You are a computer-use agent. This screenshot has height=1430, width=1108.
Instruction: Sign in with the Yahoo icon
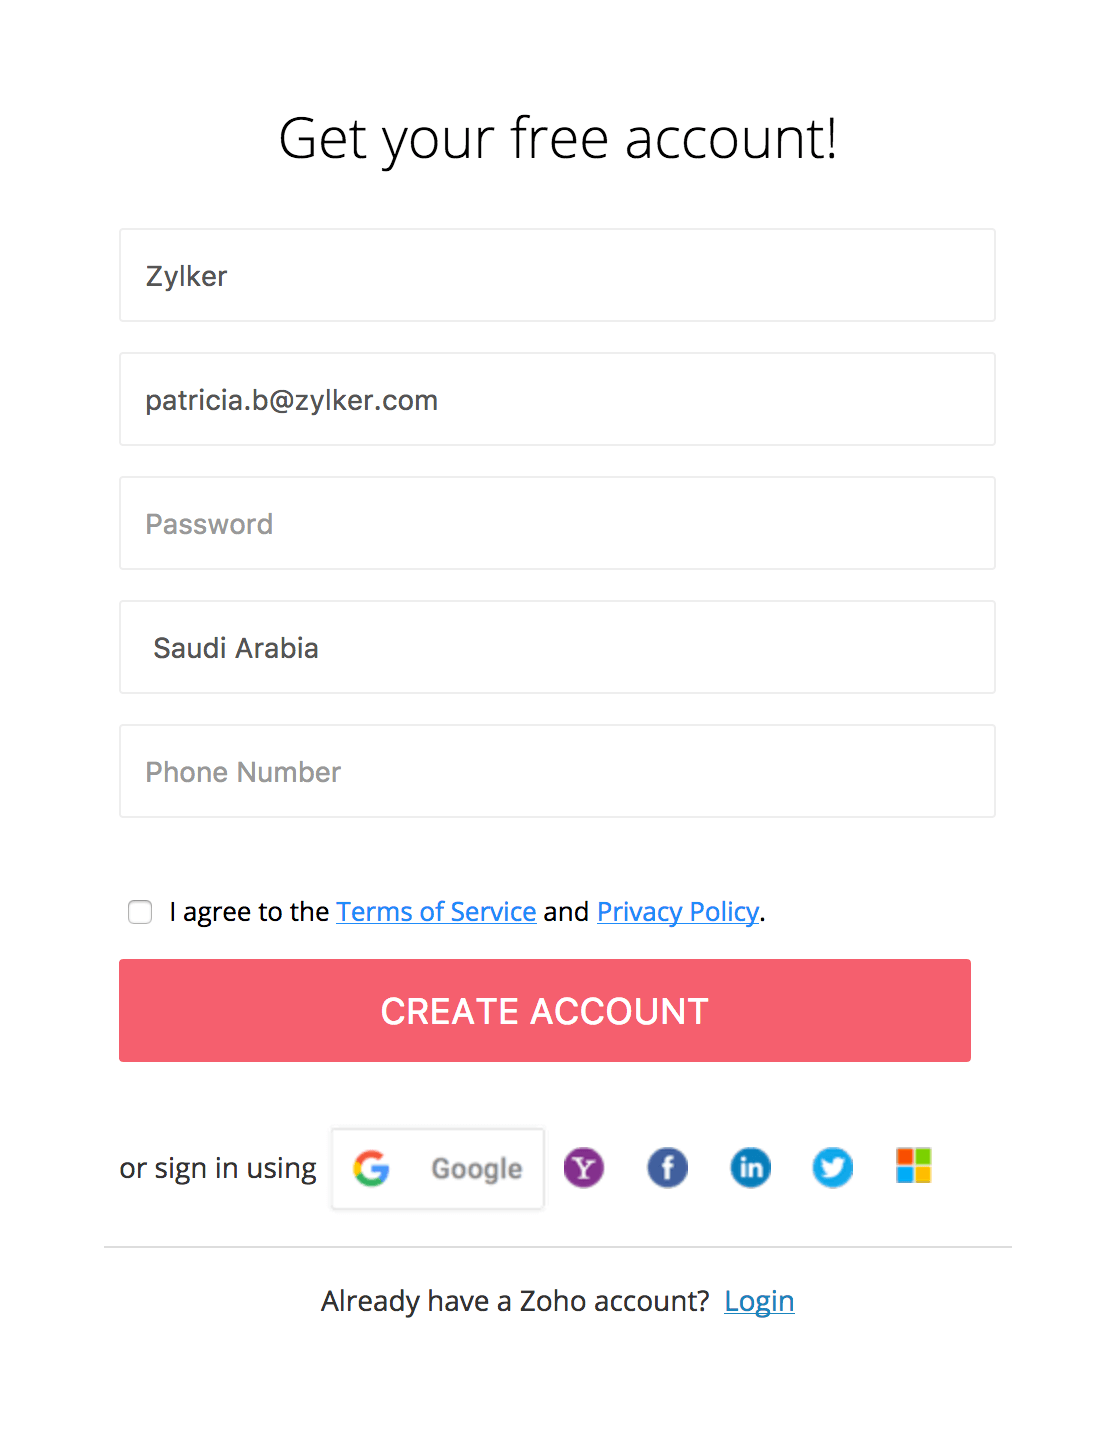tap(584, 1167)
